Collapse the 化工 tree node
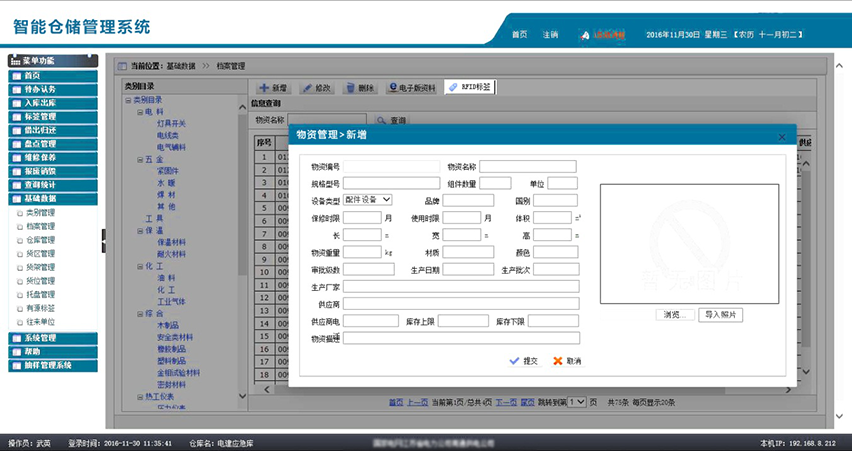This screenshot has width=852, height=451. tap(140, 267)
